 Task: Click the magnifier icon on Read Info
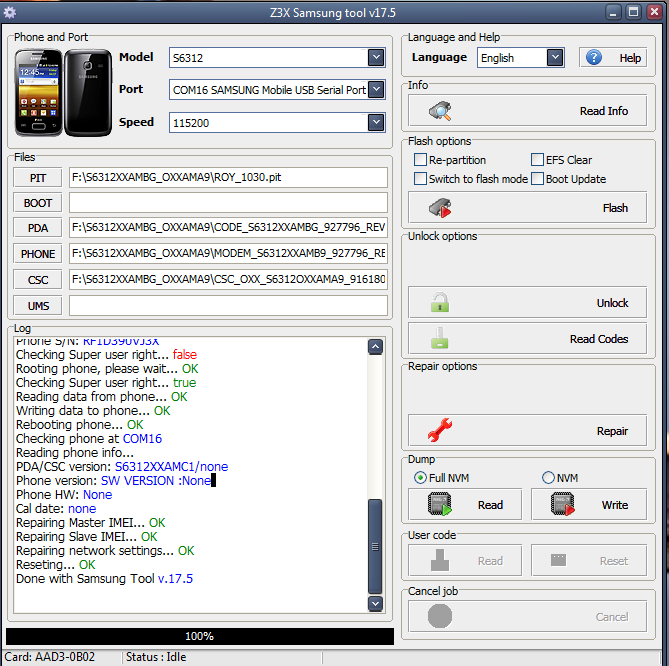[x=440, y=111]
